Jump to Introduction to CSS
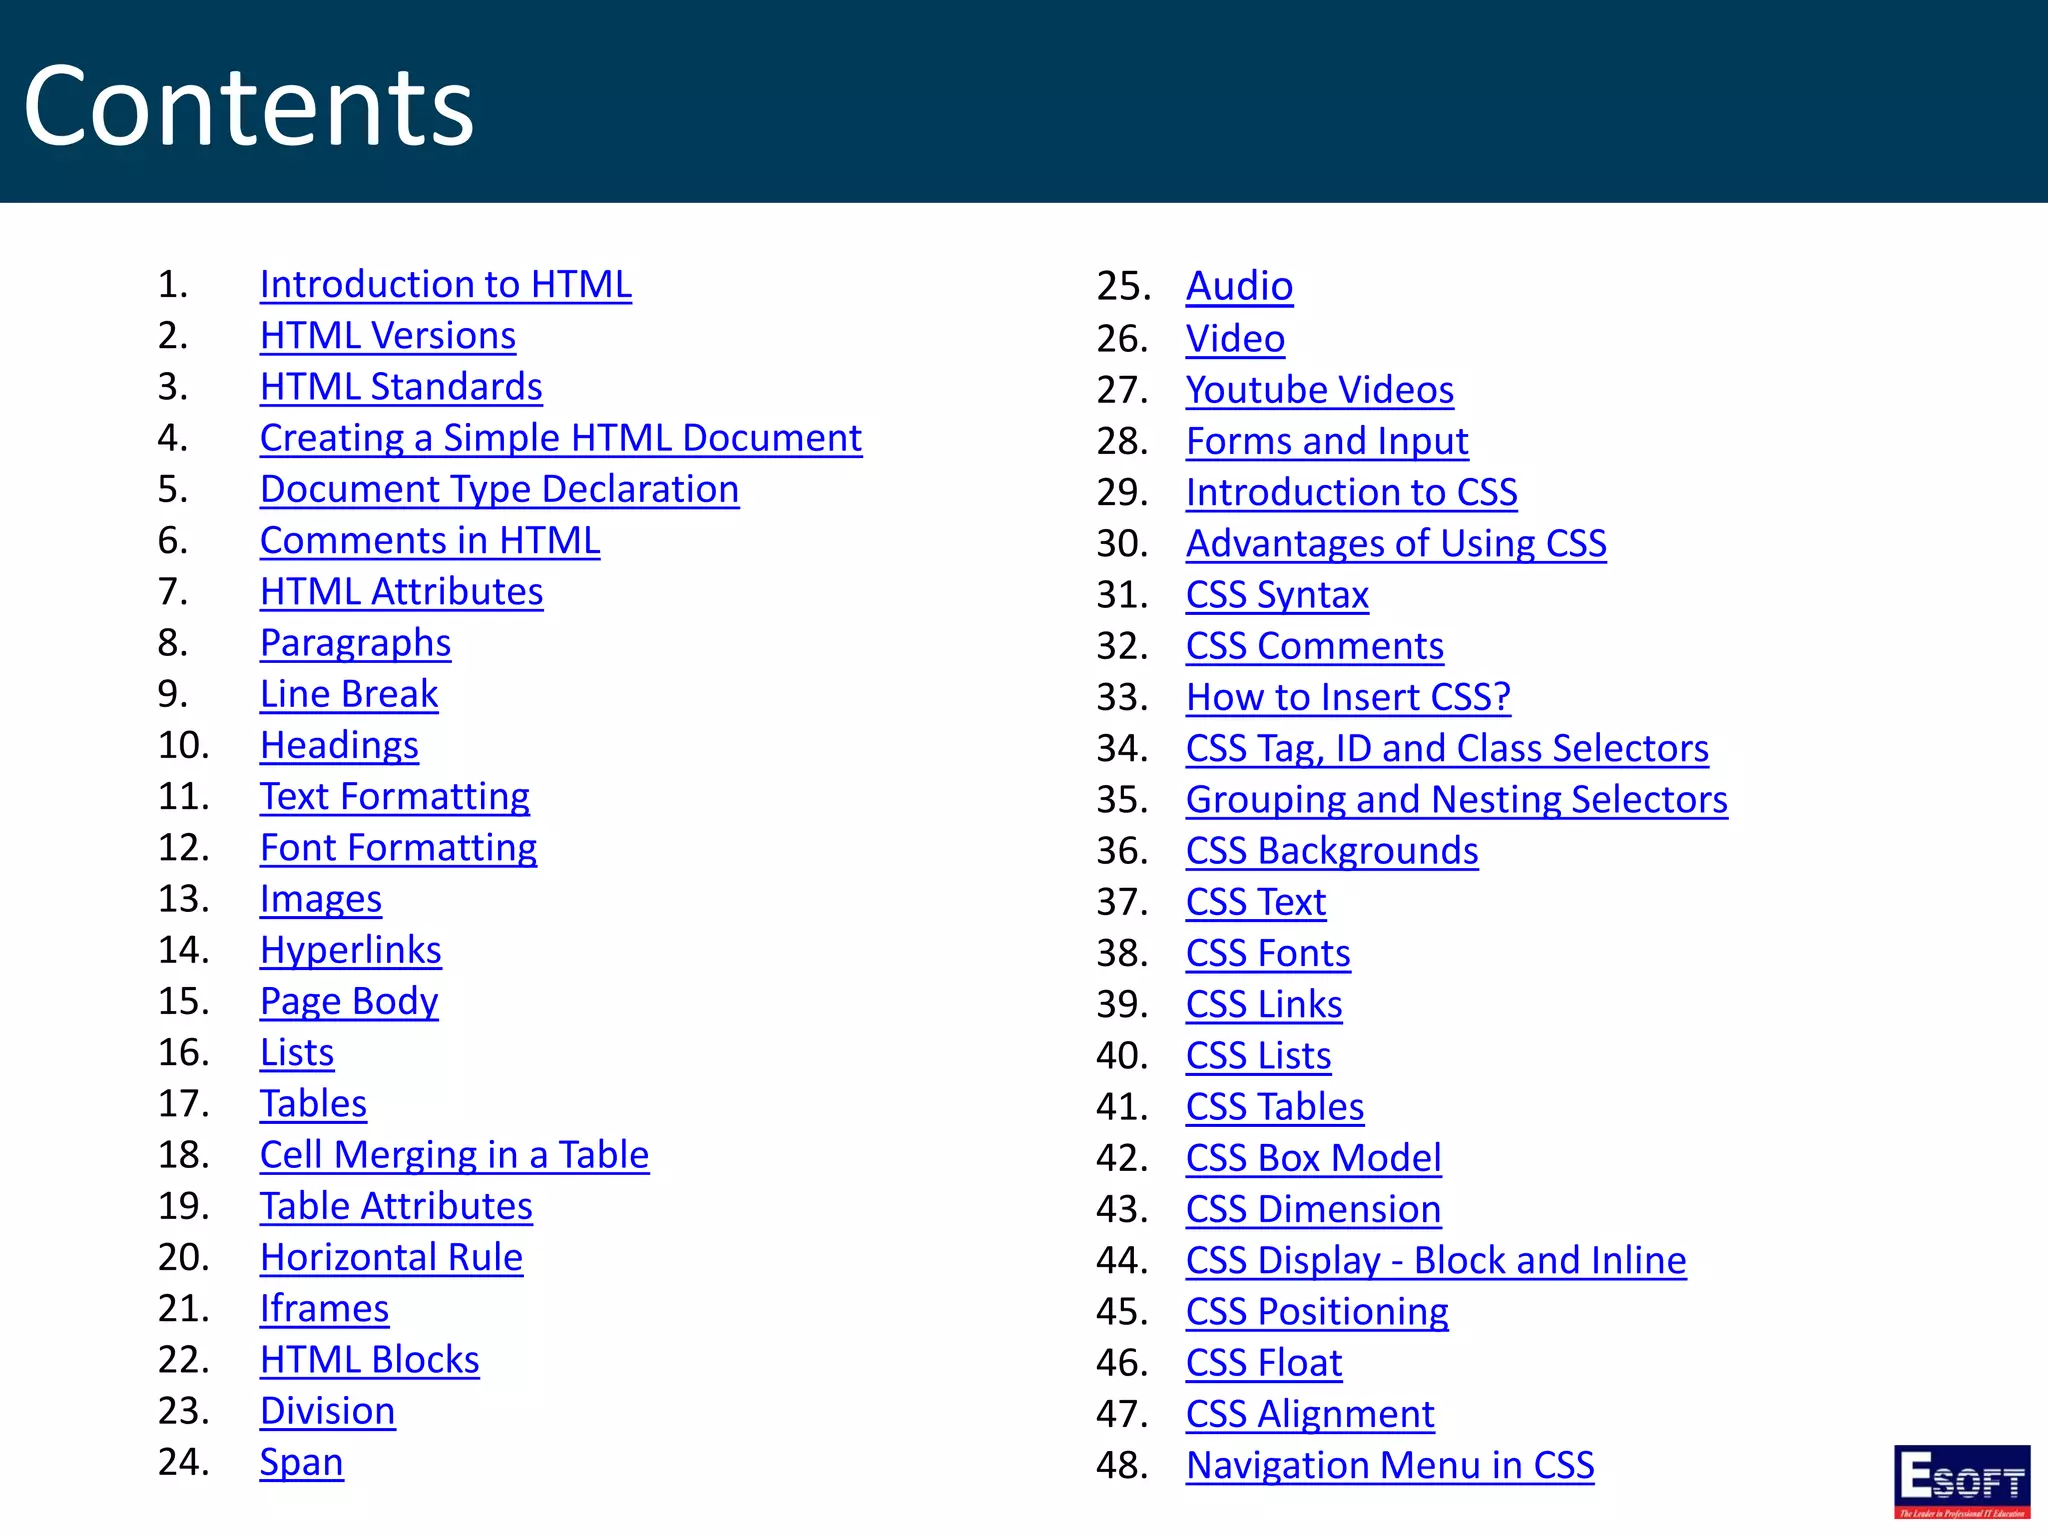 tap(1351, 493)
